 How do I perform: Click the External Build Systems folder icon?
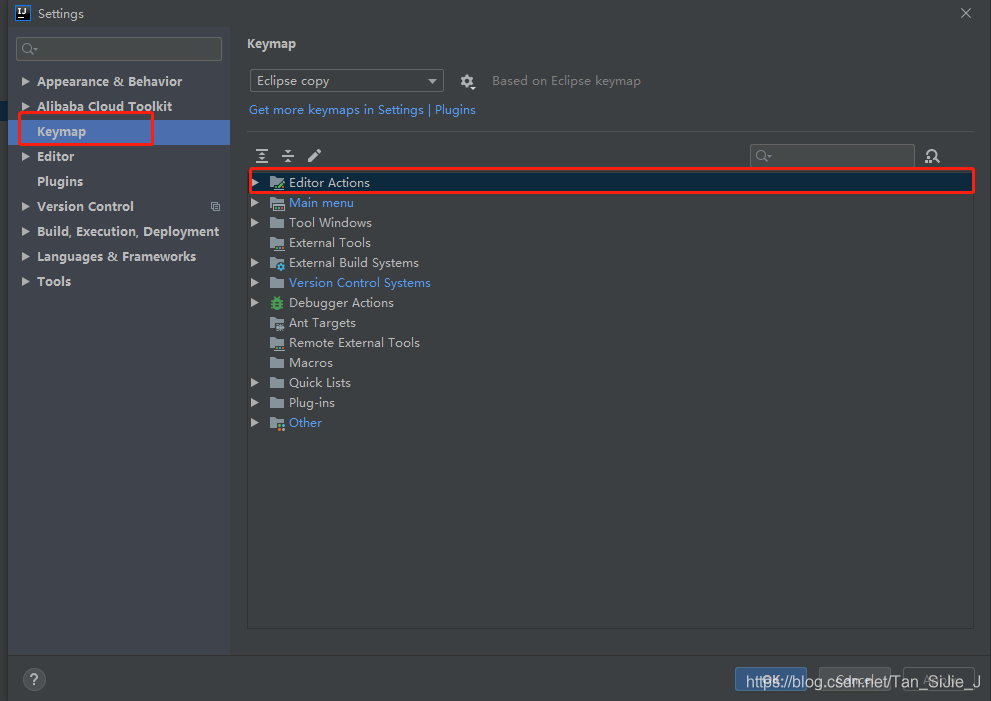tap(277, 263)
